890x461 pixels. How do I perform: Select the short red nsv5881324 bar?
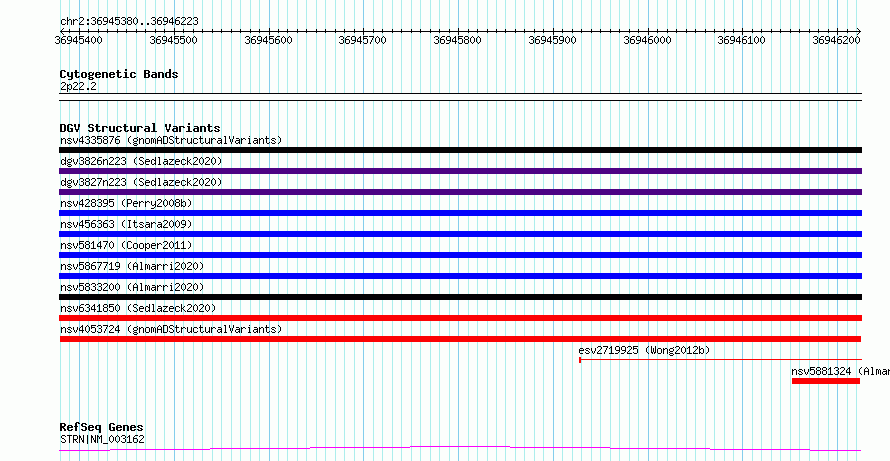pyautogui.click(x=826, y=381)
